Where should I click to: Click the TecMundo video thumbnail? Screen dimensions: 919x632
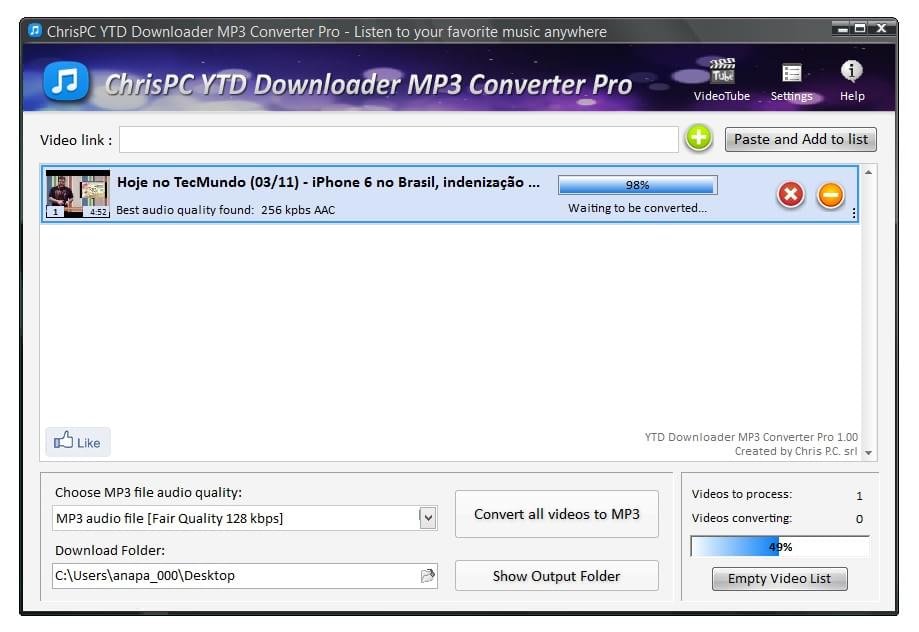[77, 194]
